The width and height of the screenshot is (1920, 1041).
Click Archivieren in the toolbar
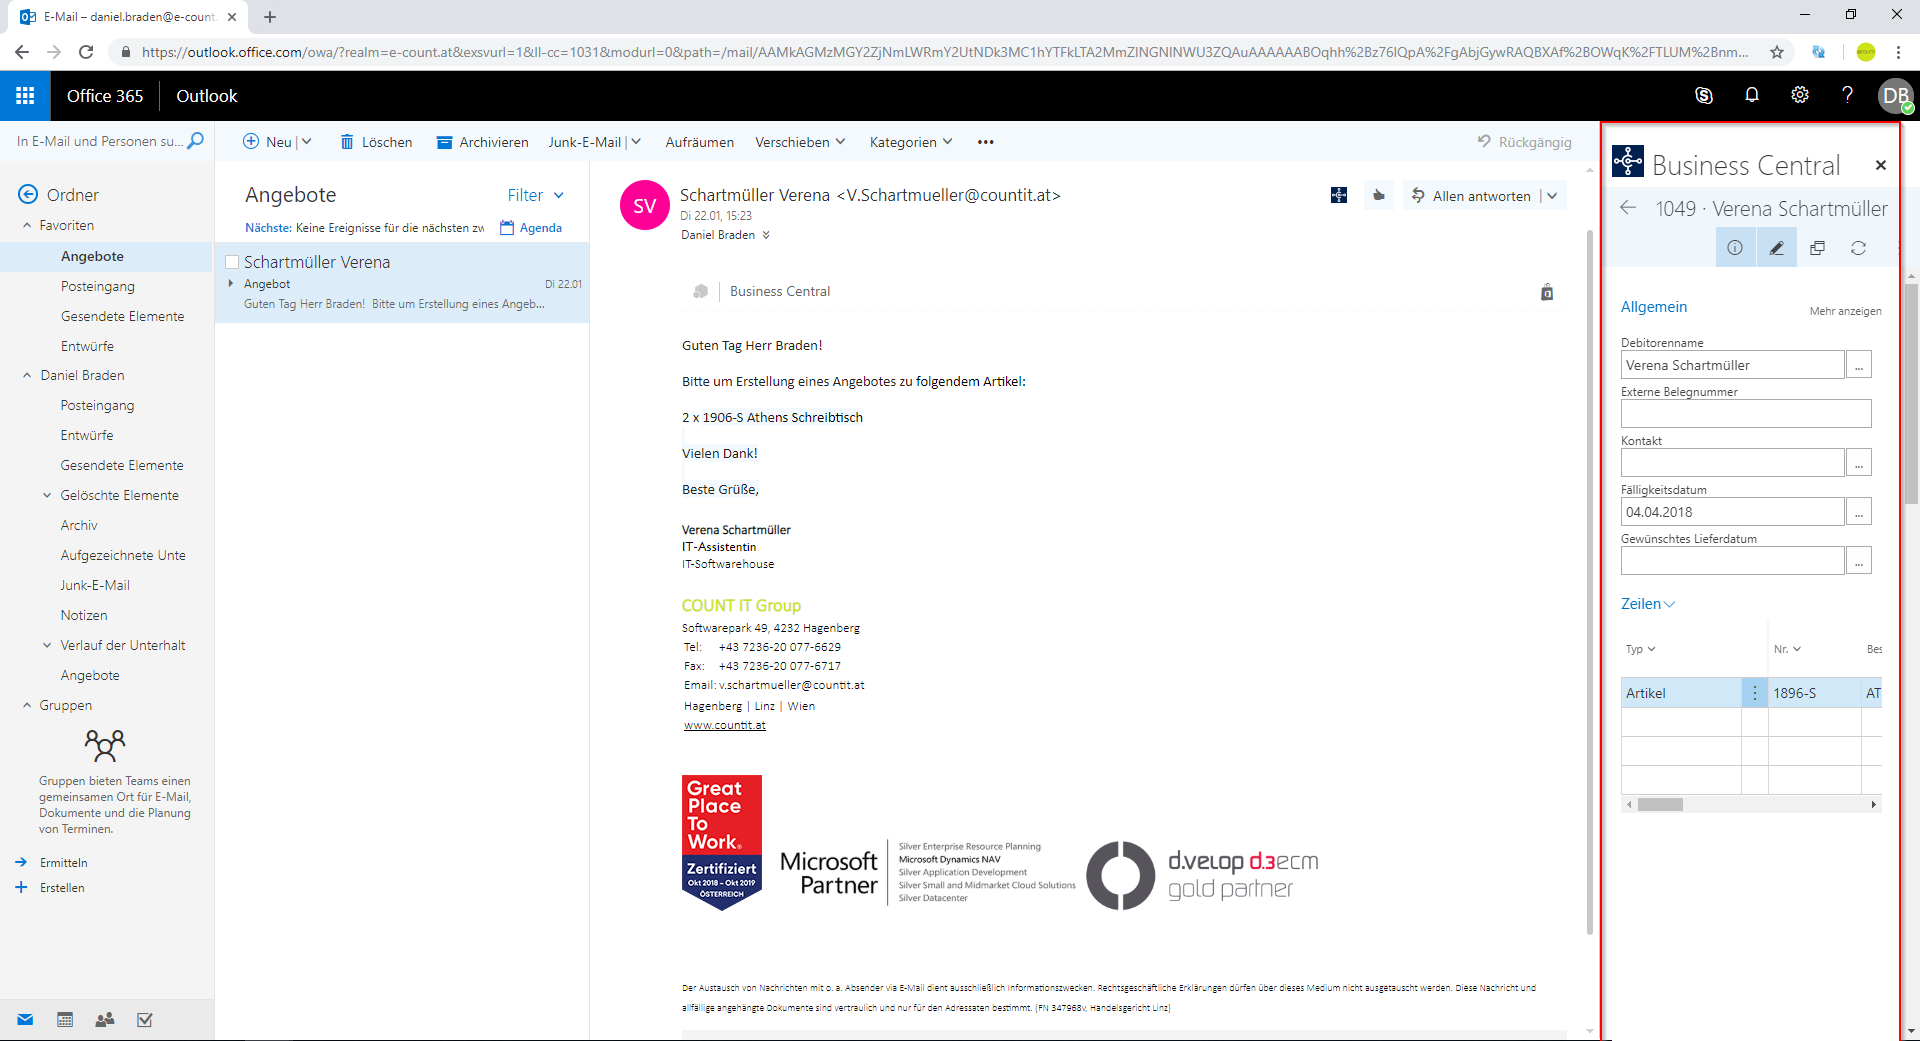pyautogui.click(x=482, y=142)
